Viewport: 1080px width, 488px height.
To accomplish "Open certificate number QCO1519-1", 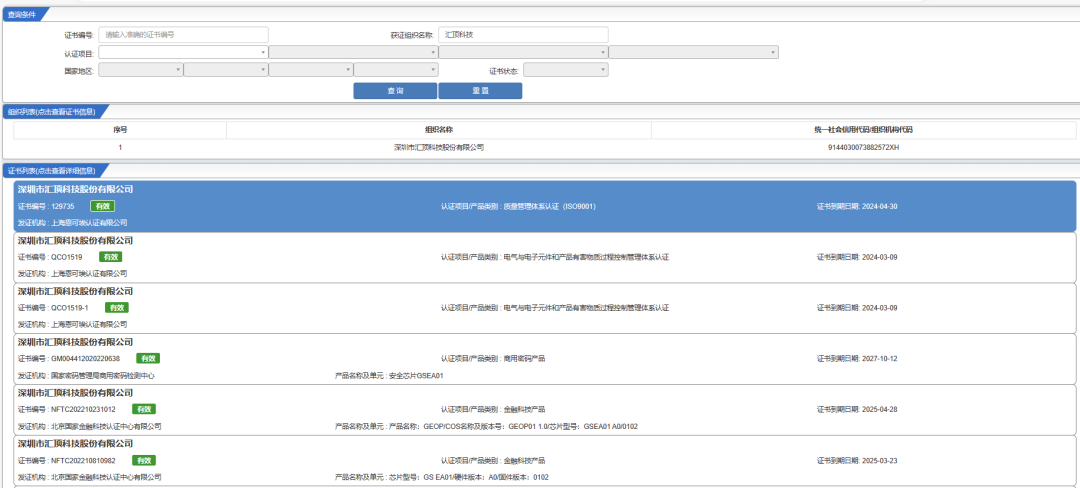I will (x=70, y=308).
